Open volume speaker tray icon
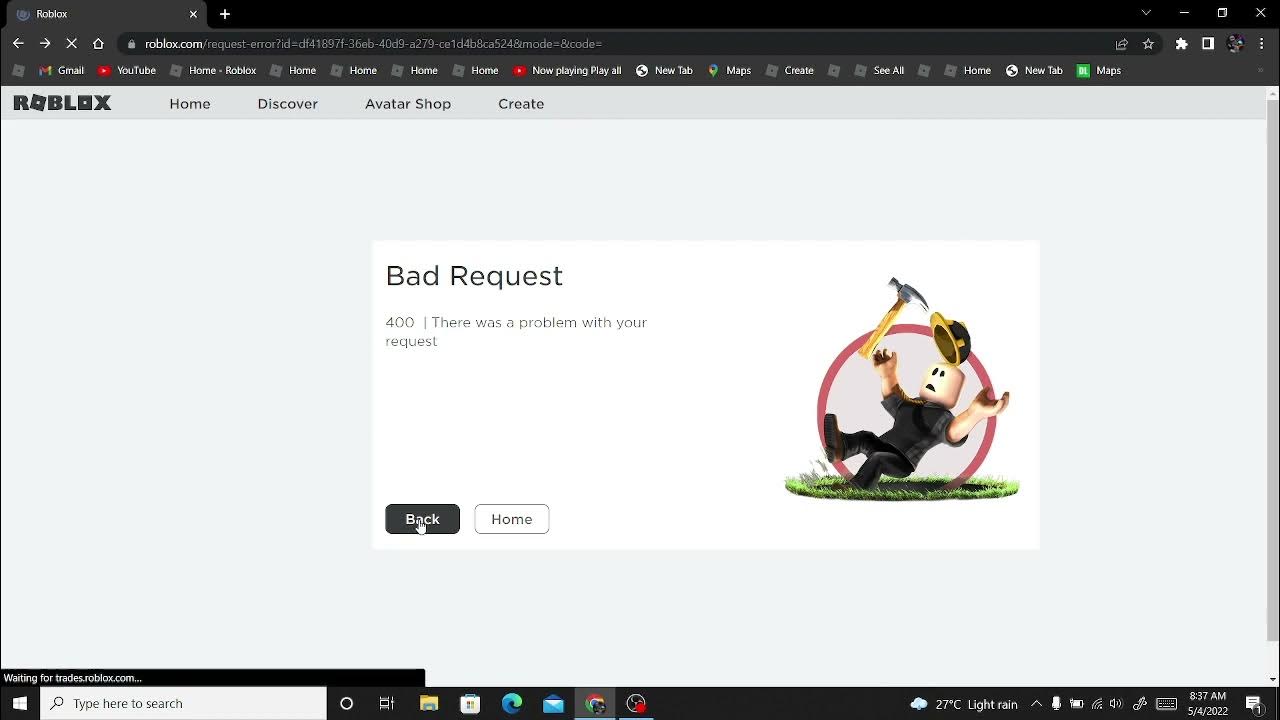Viewport: 1280px width, 720px height. point(1116,704)
